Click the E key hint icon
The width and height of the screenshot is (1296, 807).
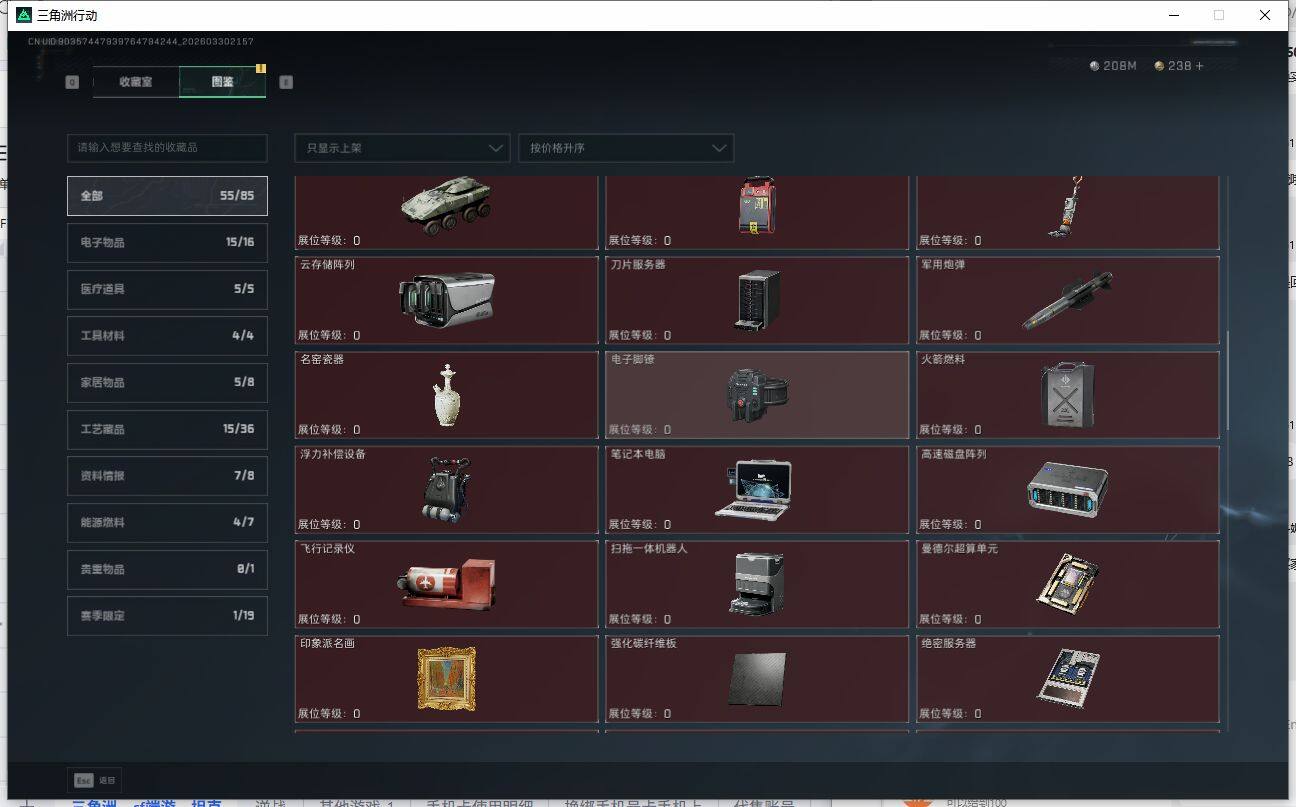point(286,82)
